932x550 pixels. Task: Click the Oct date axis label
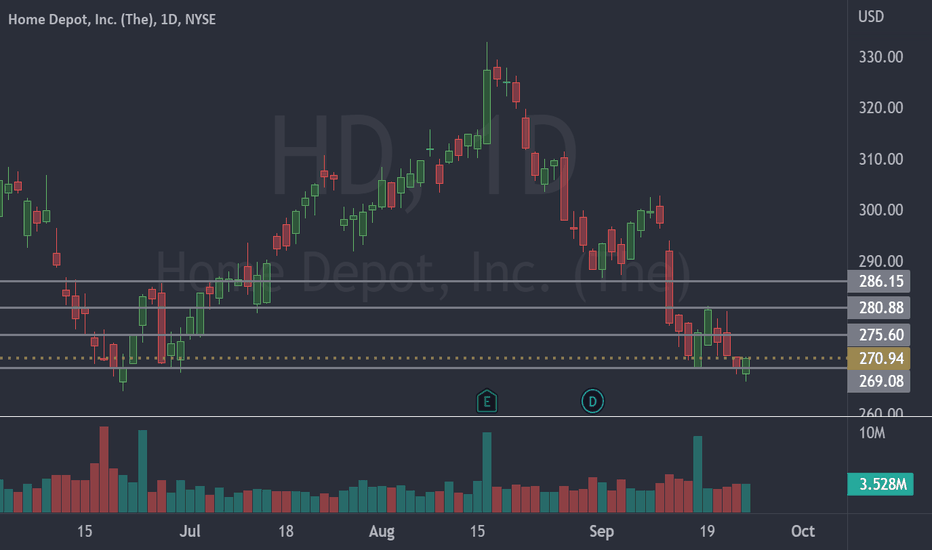[x=802, y=531]
